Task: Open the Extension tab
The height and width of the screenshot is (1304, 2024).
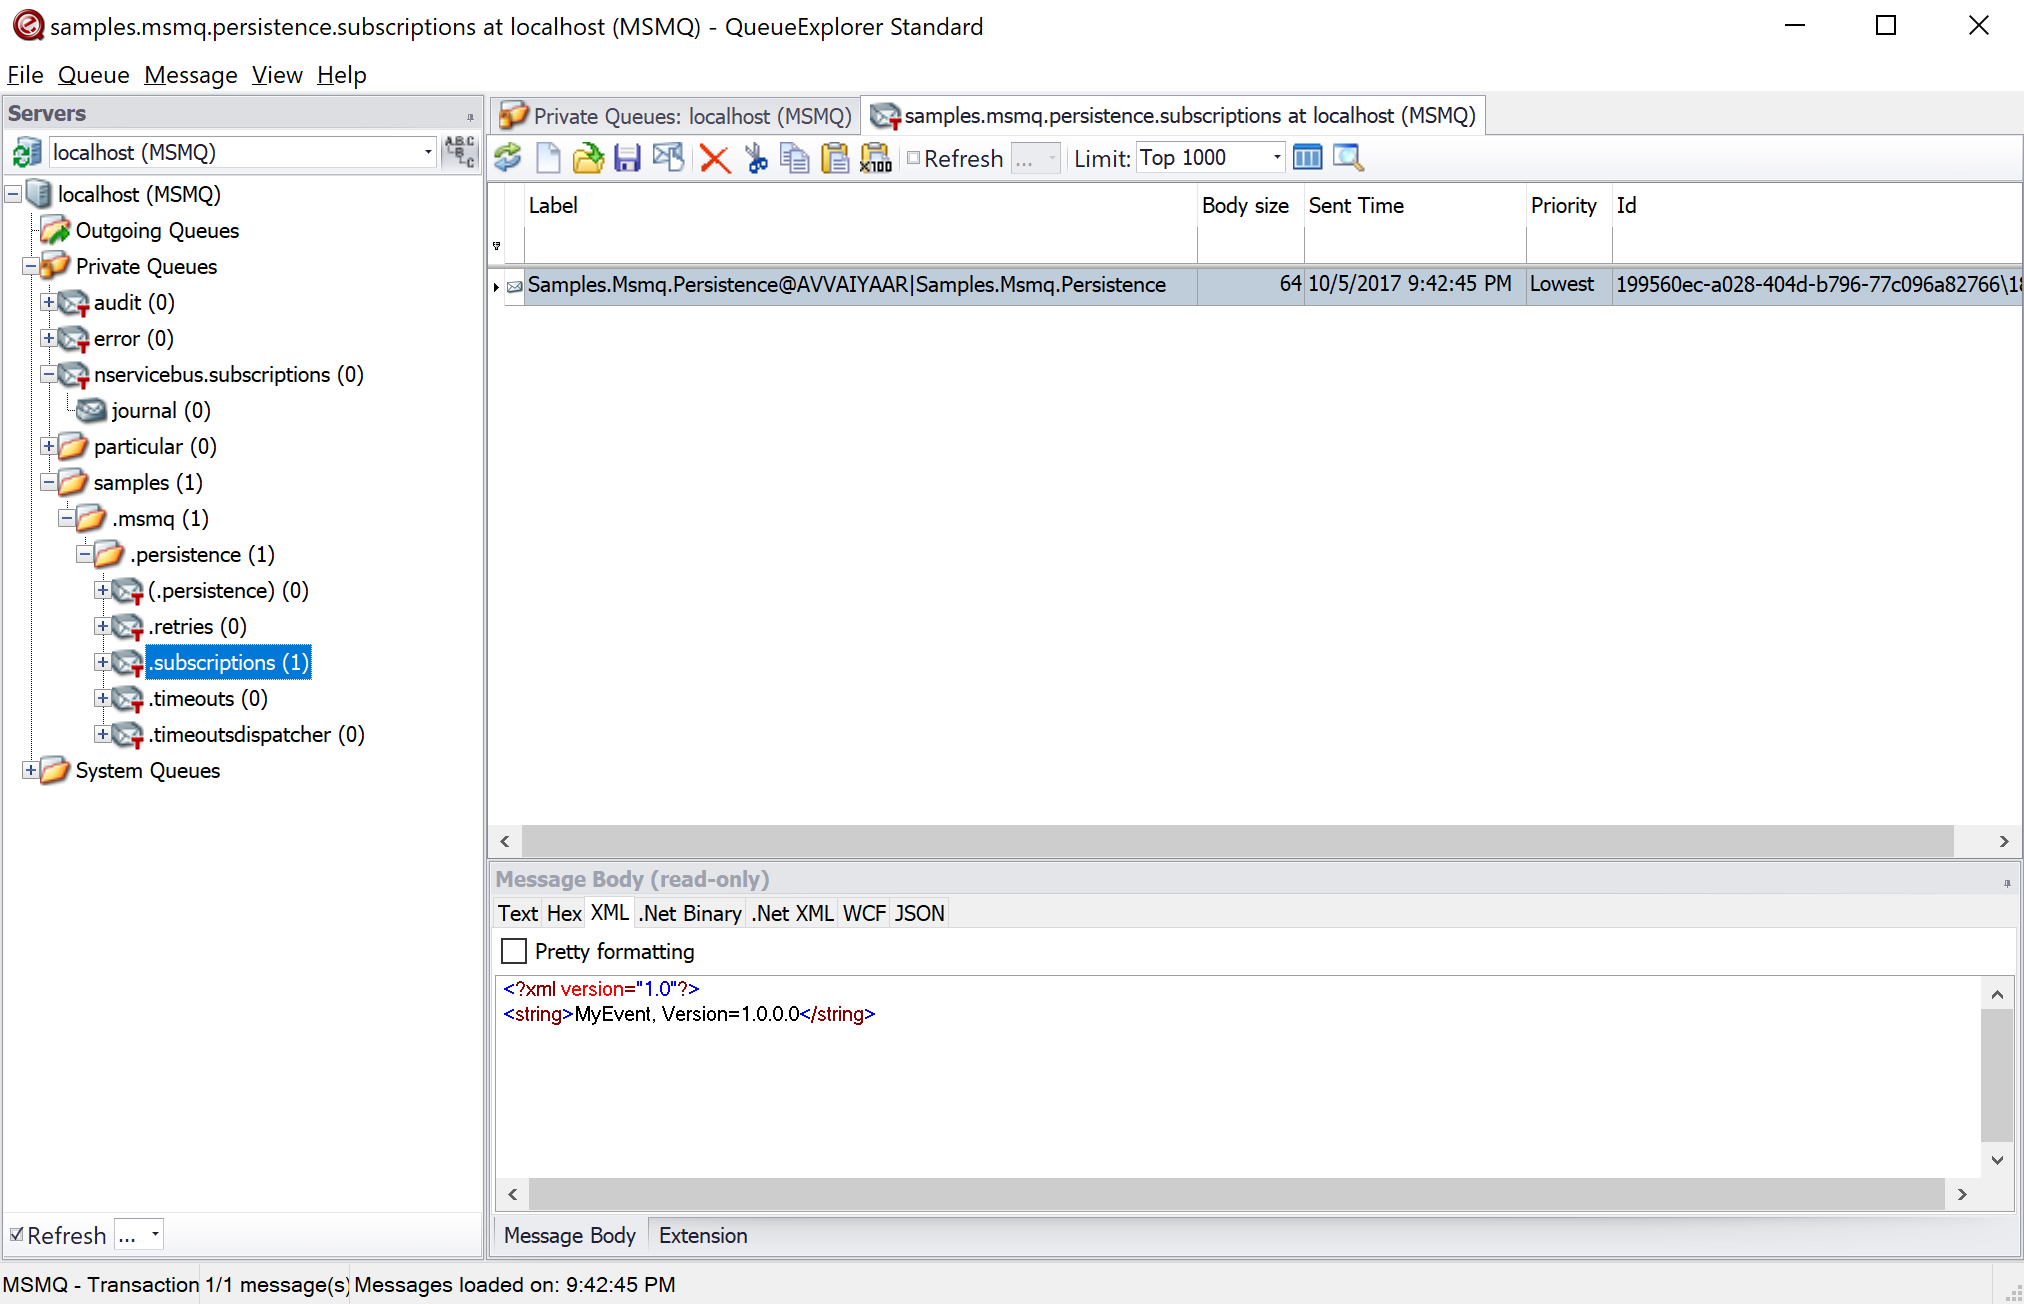Action: click(x=703, y=1235)
